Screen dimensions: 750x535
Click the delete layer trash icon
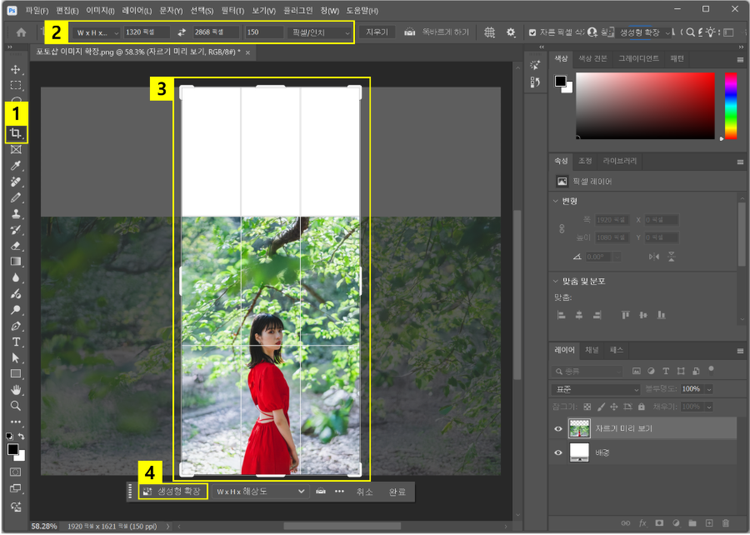point(726,522)
